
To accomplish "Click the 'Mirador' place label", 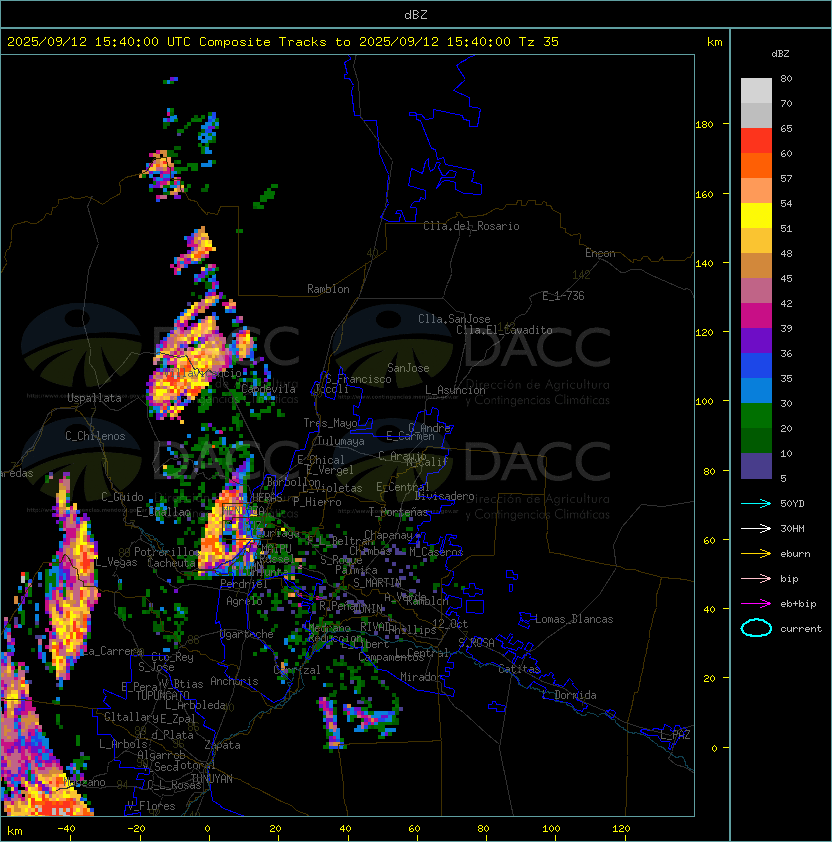I will click(x=421, y=677).
